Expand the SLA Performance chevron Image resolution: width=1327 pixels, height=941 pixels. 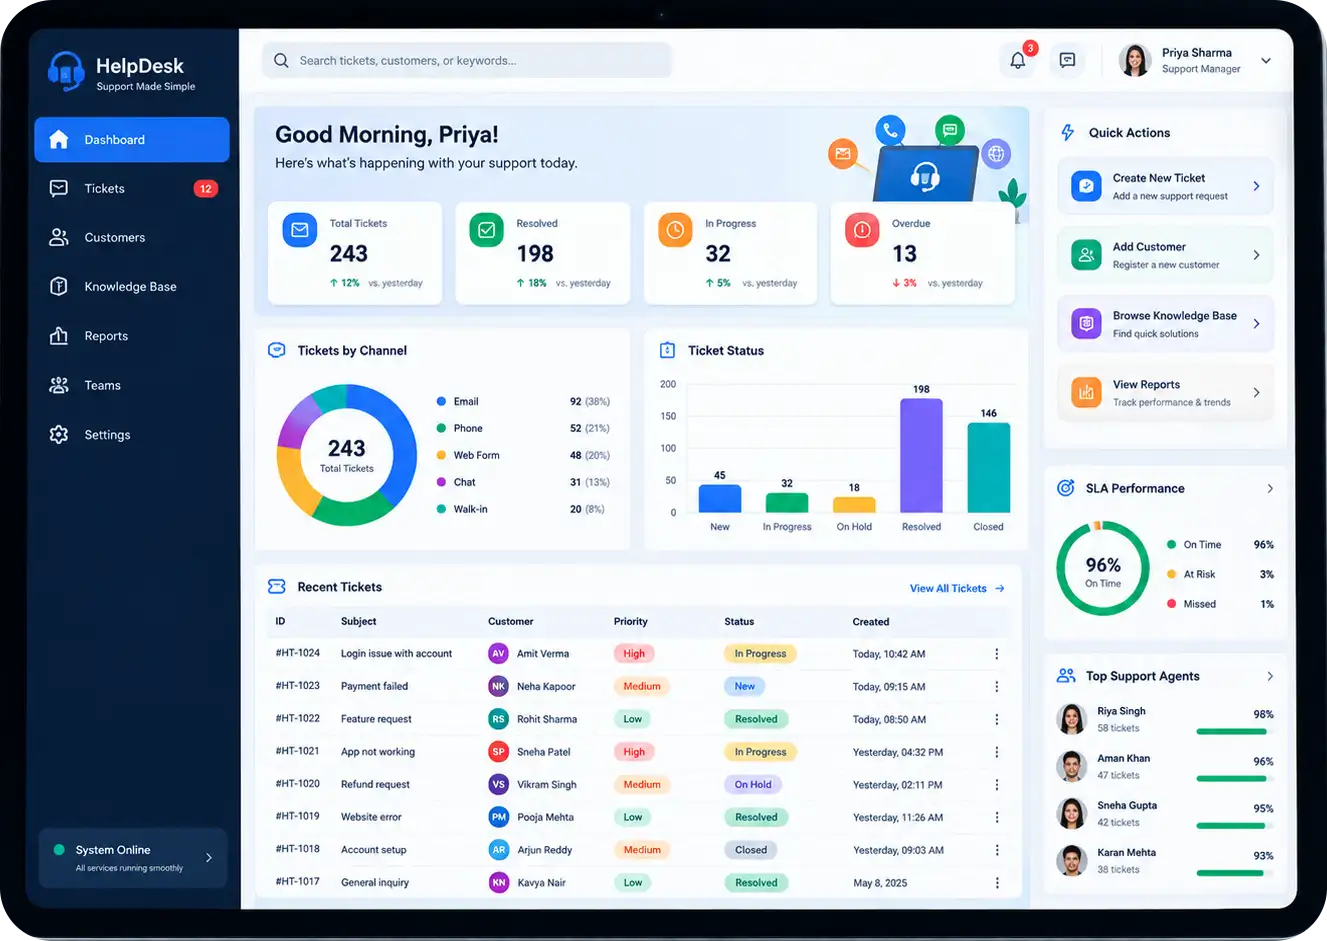pos(1270,489)
